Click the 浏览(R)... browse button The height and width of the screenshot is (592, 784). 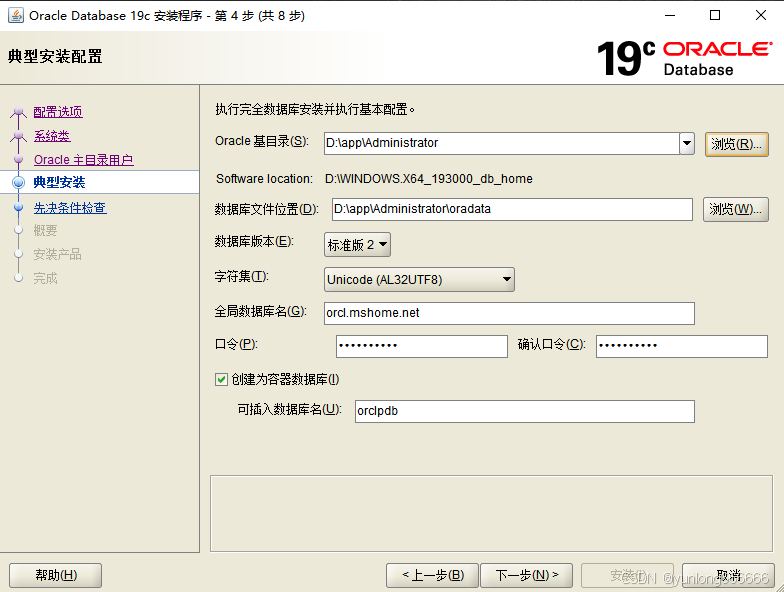click(x=736, y=144)
